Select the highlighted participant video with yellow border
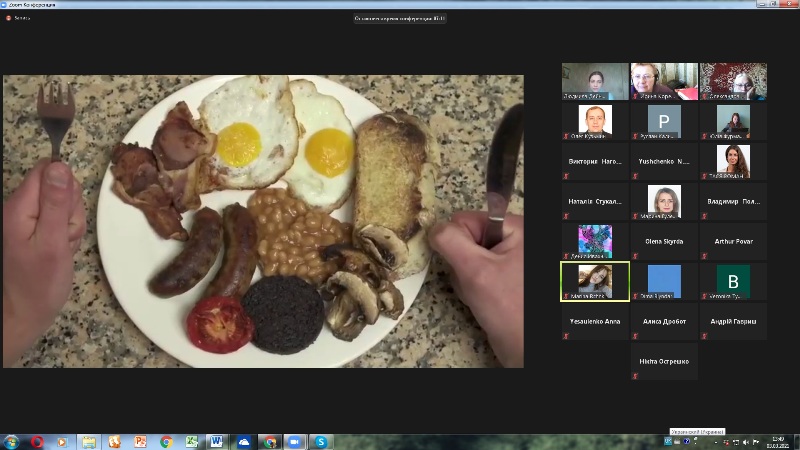This screenshot has width=800, height=450. click(x=595, y=281)
